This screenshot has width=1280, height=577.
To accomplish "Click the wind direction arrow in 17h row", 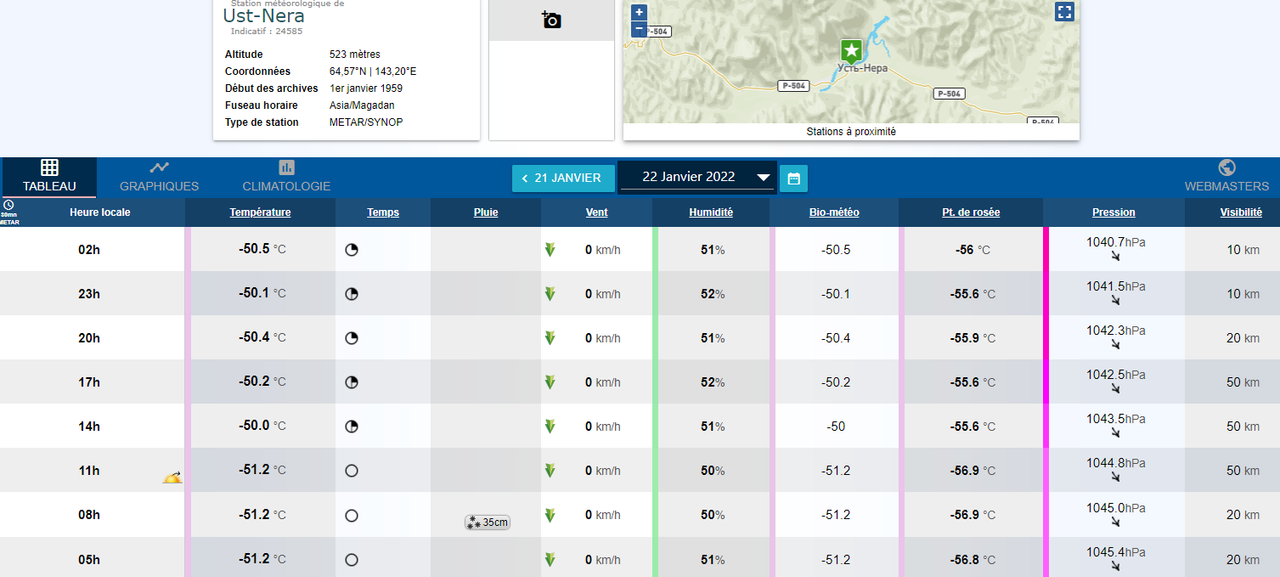I will pos(549,382).
